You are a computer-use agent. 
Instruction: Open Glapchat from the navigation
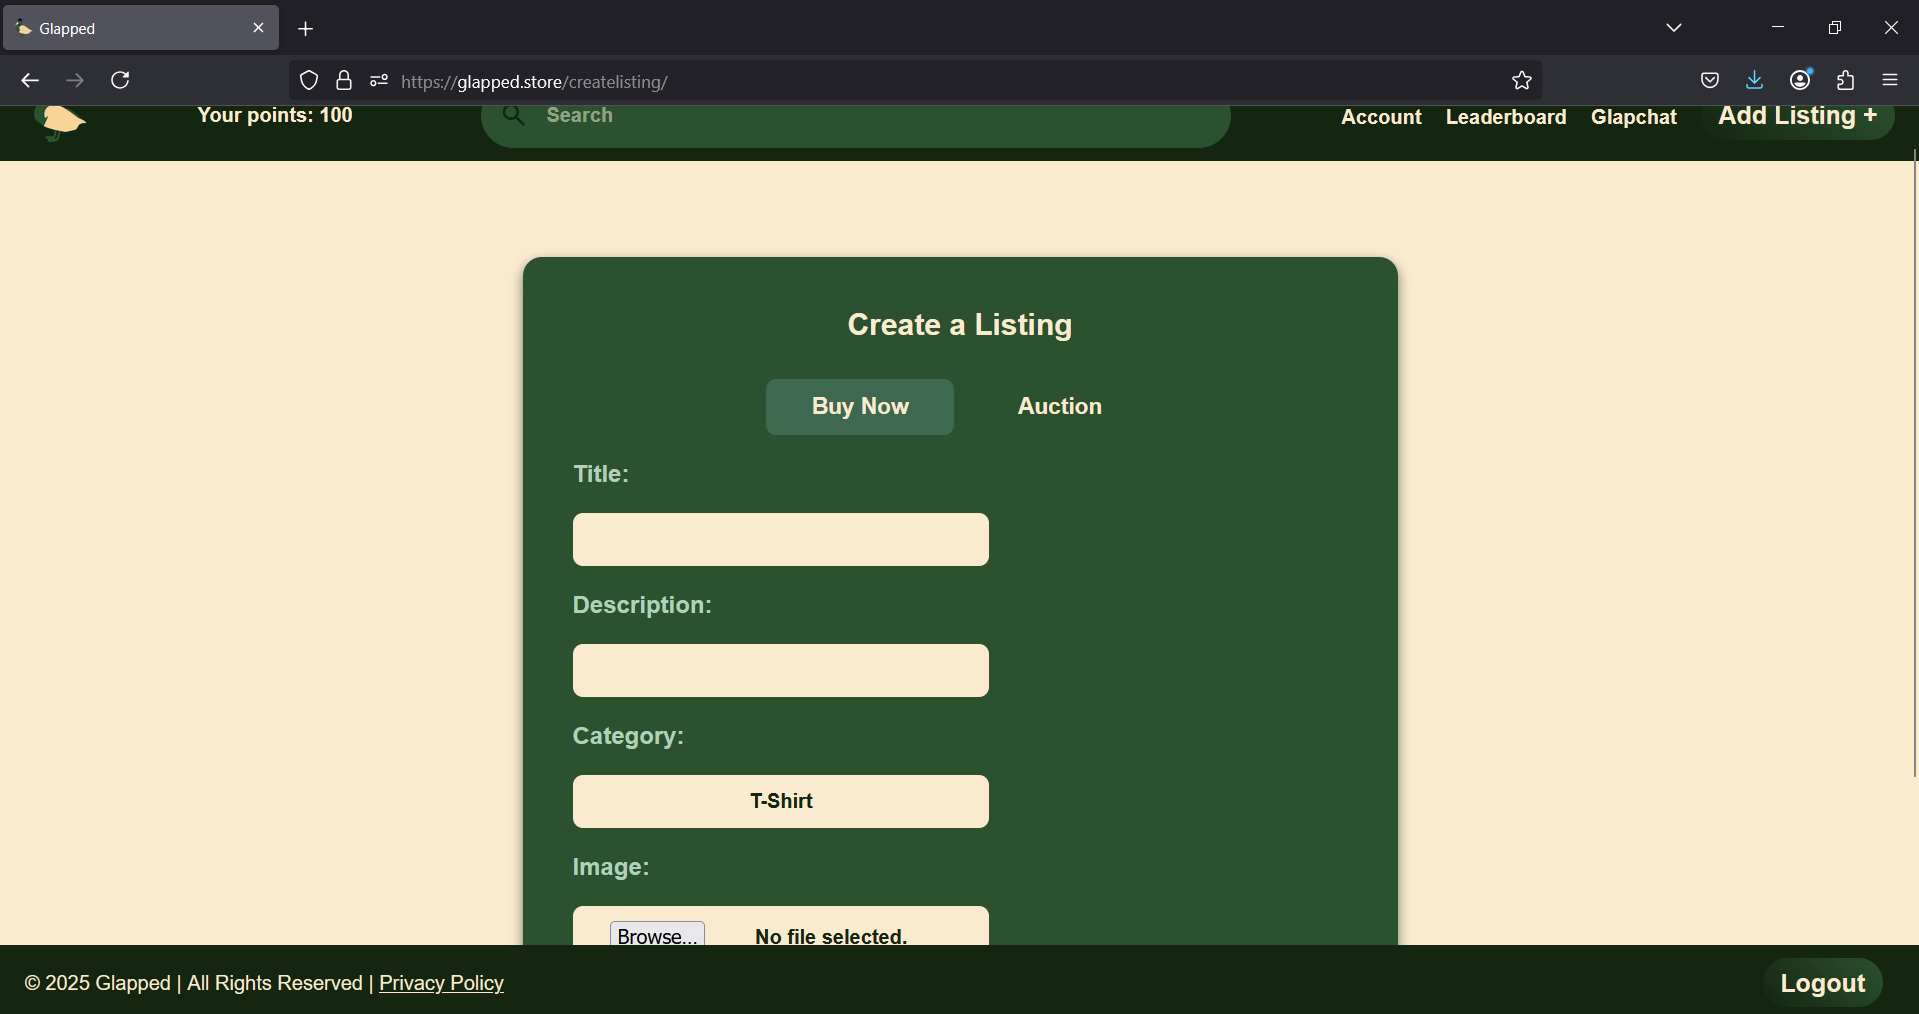tap(1634, 117)
